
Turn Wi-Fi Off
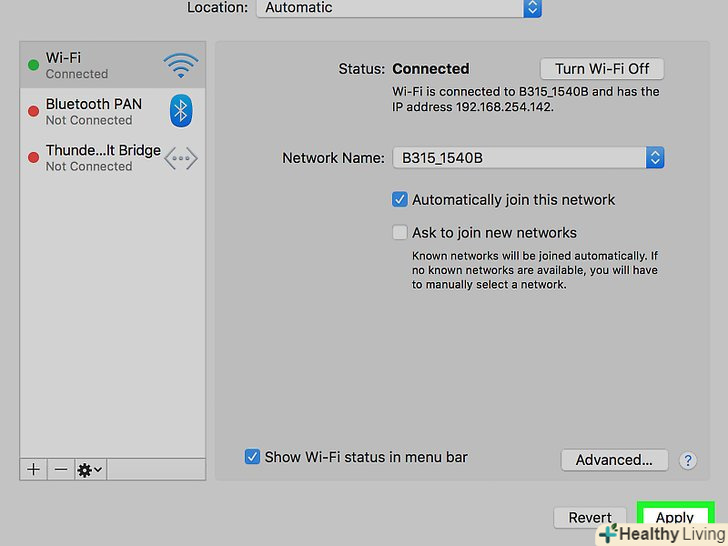coord(602,69)
